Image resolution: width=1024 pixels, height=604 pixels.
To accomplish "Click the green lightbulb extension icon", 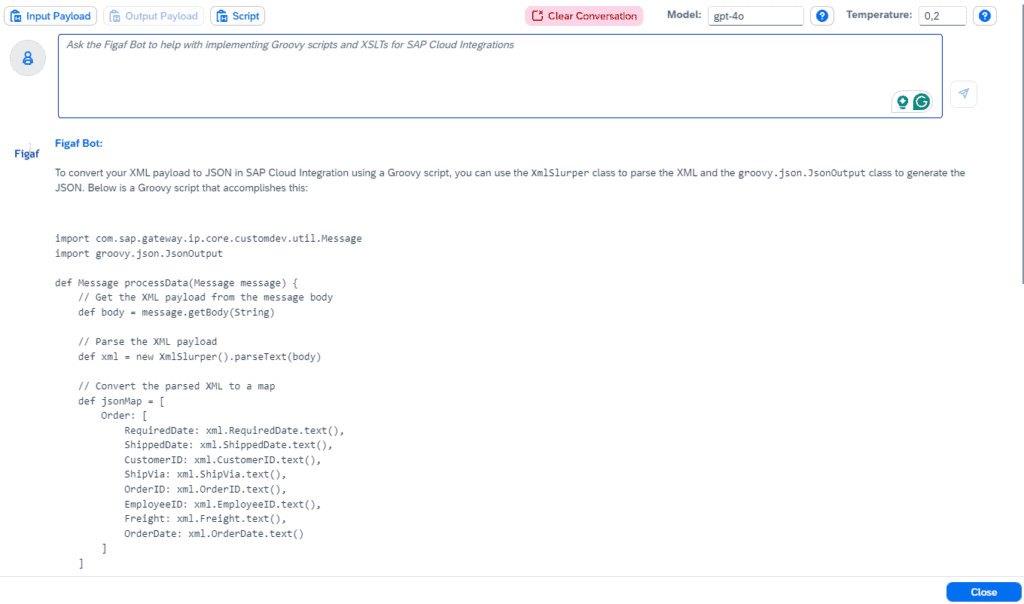I will tap(903, 102).
